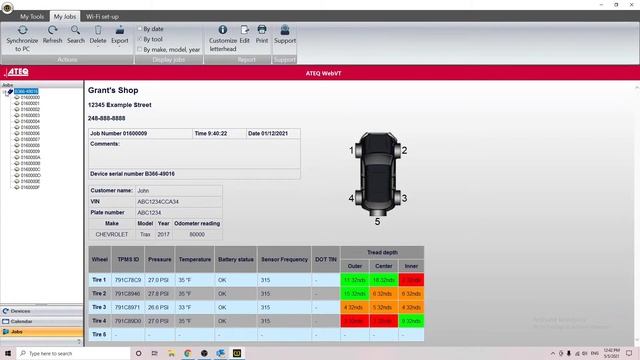Select tire 4 on the car diagram
This screenshot has height=360, width=640.
pos(358,198)
